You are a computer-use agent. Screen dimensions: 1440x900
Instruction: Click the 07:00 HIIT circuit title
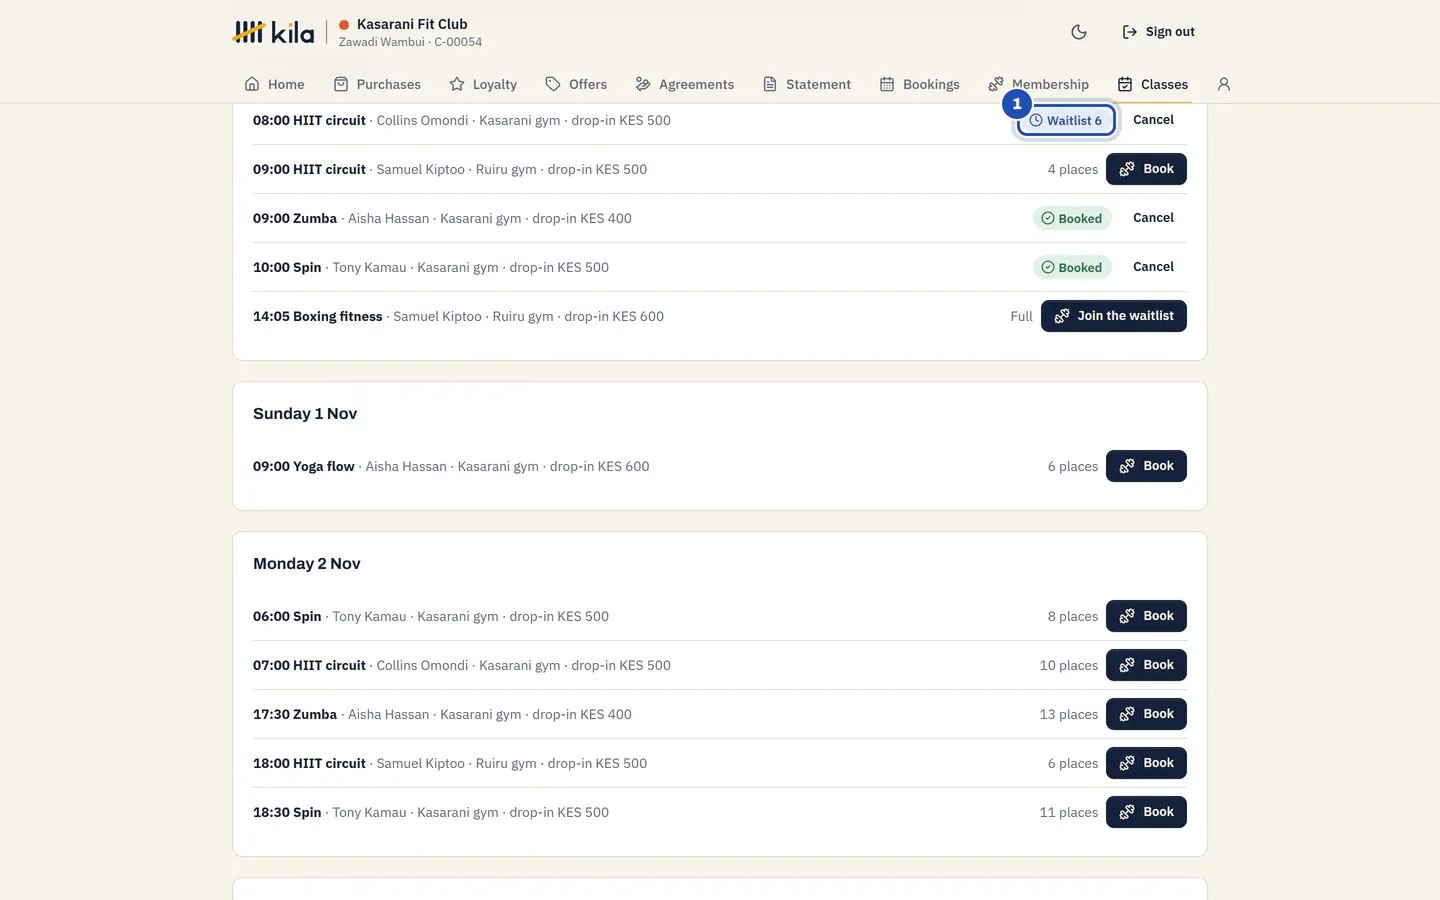pos(309,665)
